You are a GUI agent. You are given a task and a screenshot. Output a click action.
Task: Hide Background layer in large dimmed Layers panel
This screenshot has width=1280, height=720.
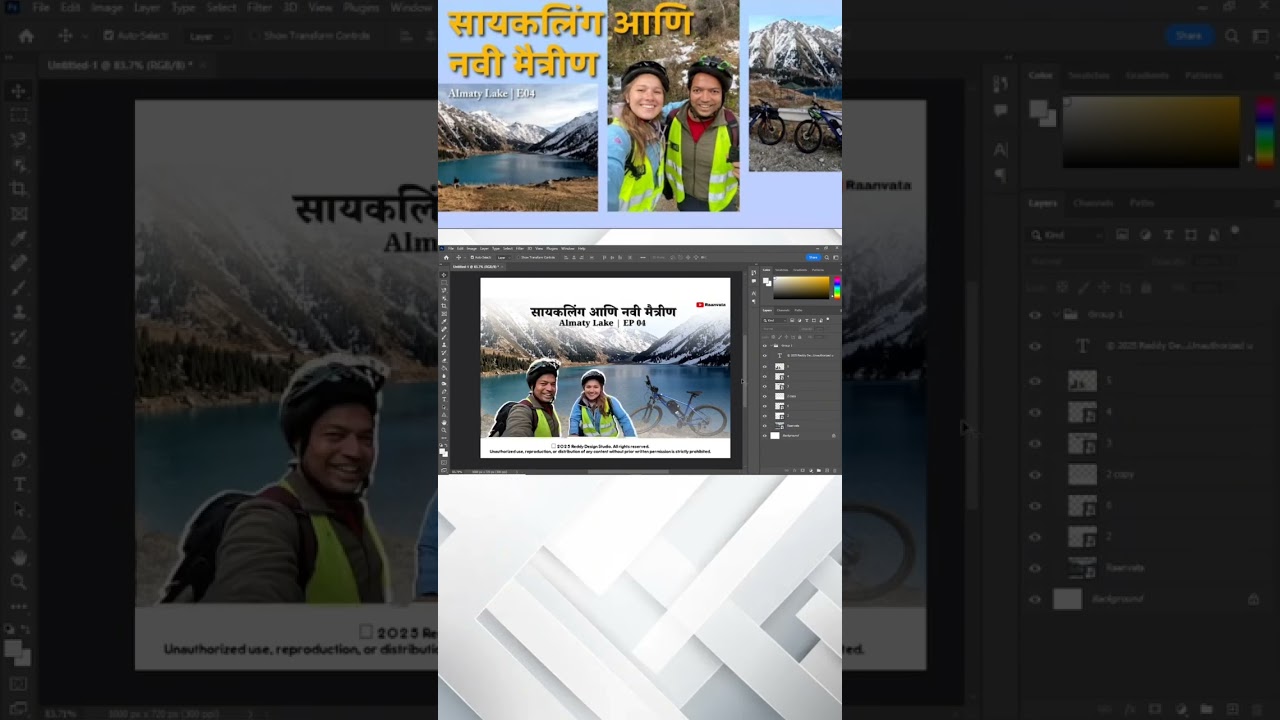(x=1035, y=599)
